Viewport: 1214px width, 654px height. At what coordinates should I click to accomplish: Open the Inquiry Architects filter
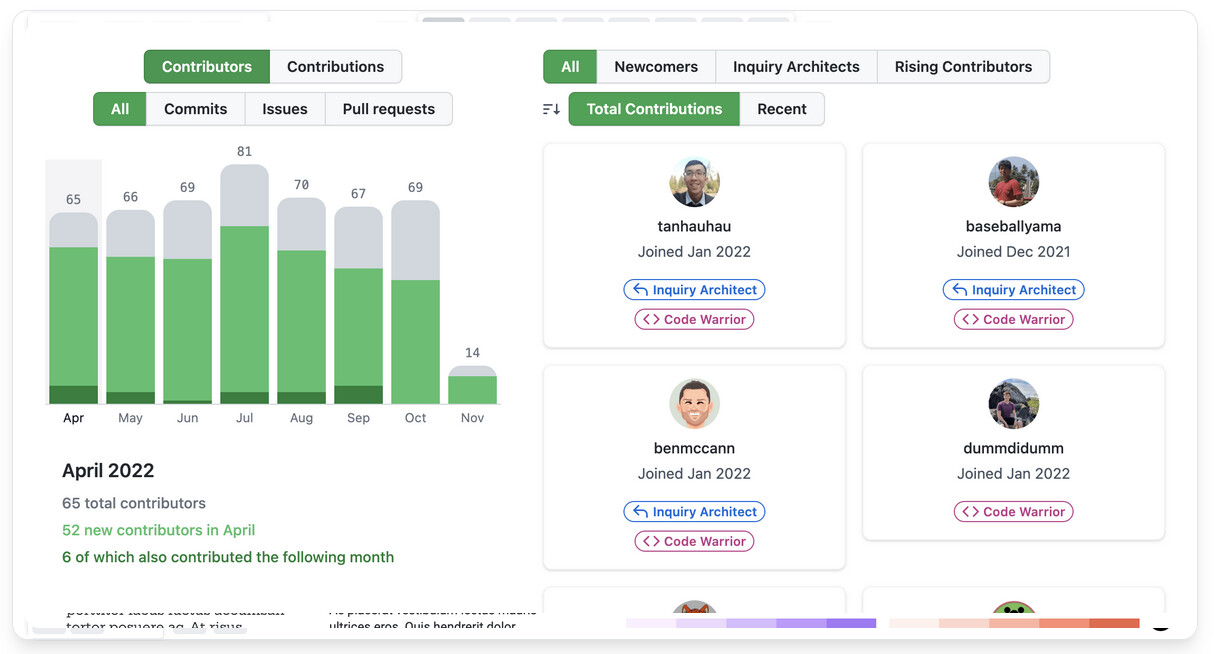coord(796,67)
